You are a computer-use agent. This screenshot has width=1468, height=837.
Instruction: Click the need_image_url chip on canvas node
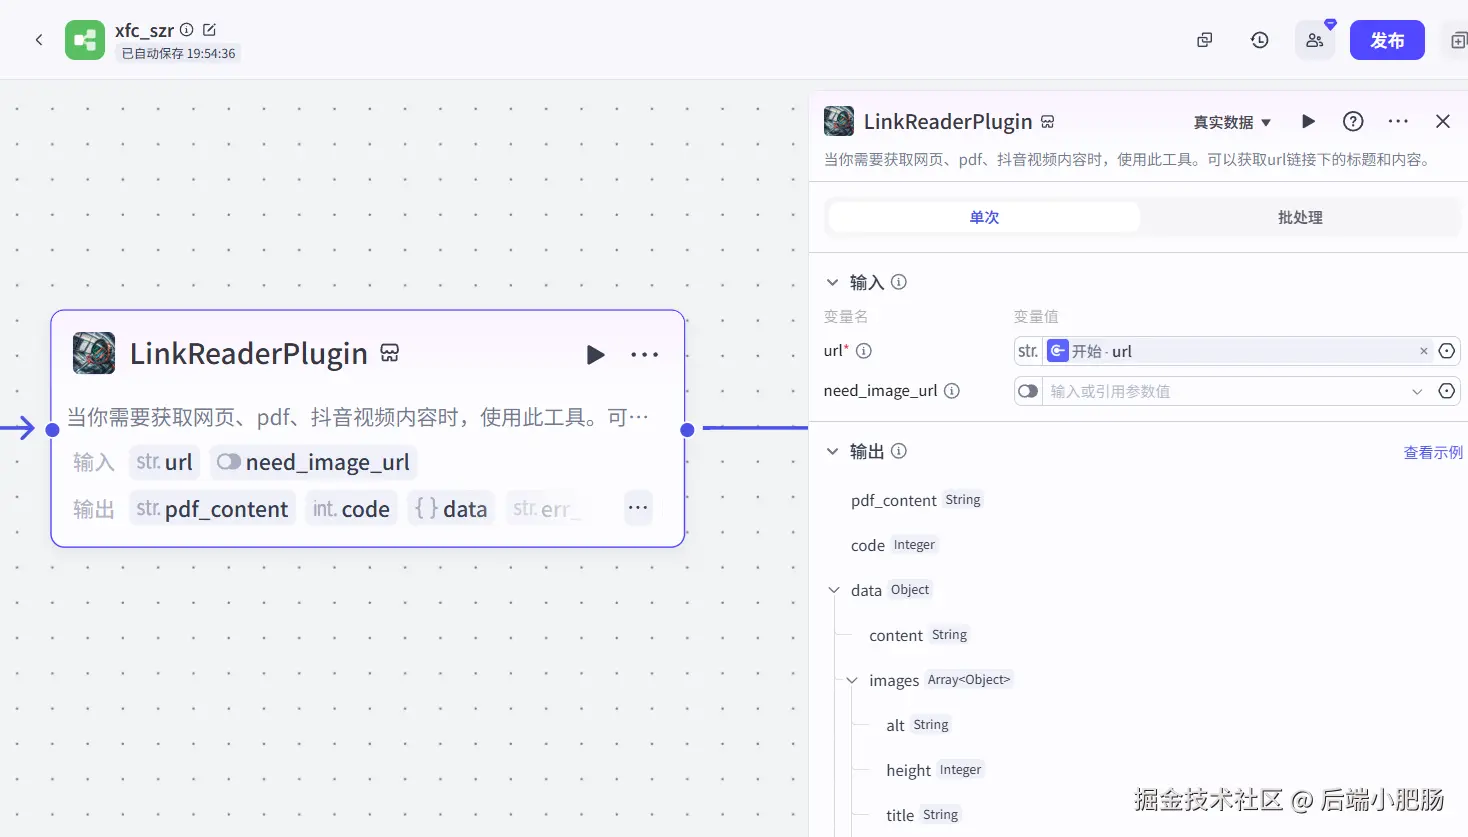313,462
